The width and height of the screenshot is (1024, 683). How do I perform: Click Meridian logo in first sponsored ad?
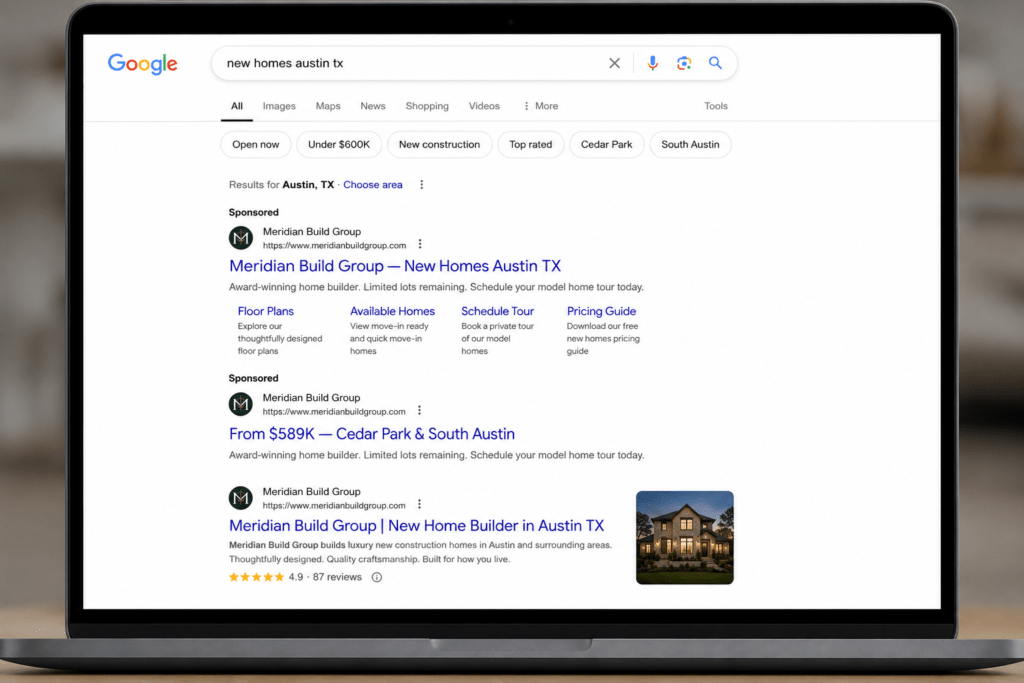tap(241, 238)
